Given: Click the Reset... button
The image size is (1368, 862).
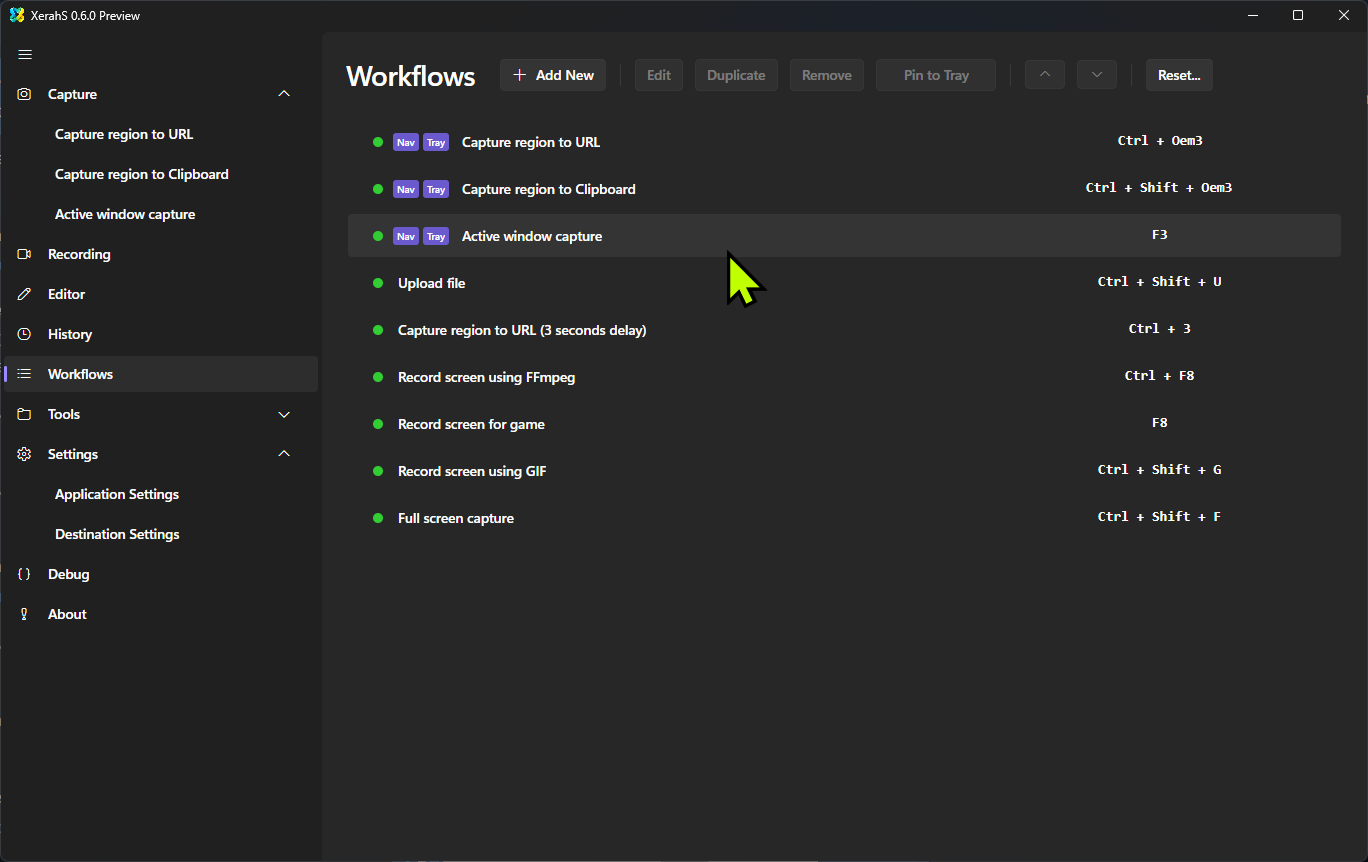Looking at the screenshot, I should point(1179,75).
